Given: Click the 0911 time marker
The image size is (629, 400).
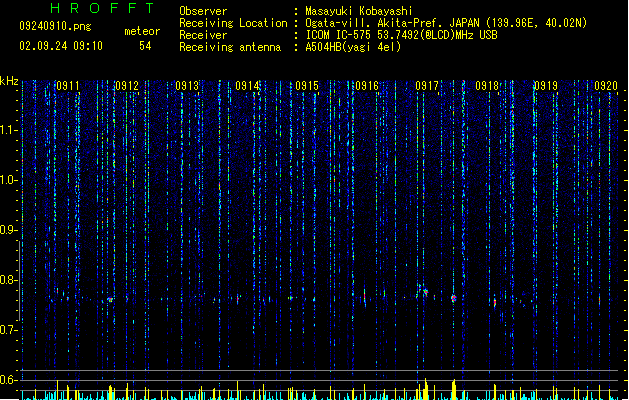Looking at the screenshot, I should pos(68,86).
